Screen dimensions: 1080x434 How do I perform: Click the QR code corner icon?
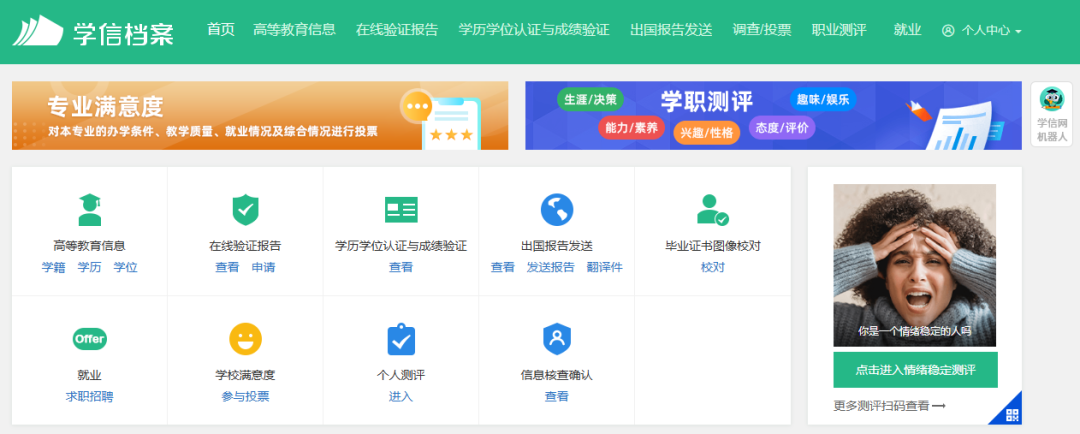coord(1011,414)
